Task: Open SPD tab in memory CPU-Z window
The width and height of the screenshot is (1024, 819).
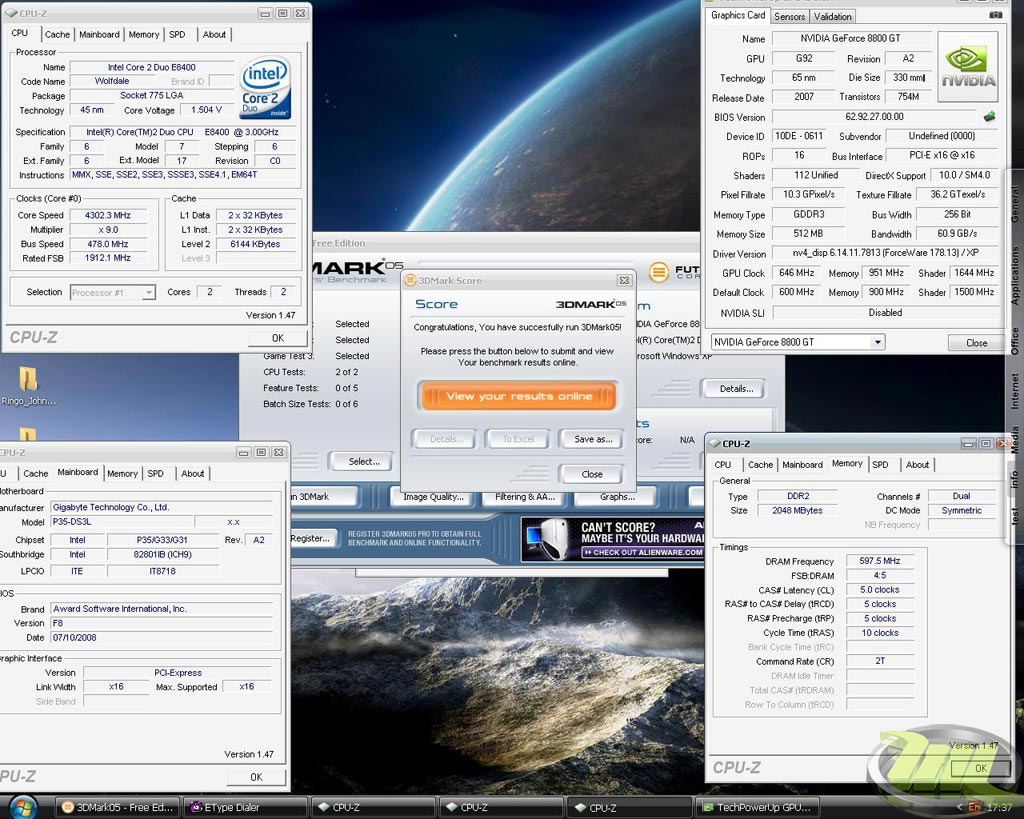Action: tap(880, 465)
